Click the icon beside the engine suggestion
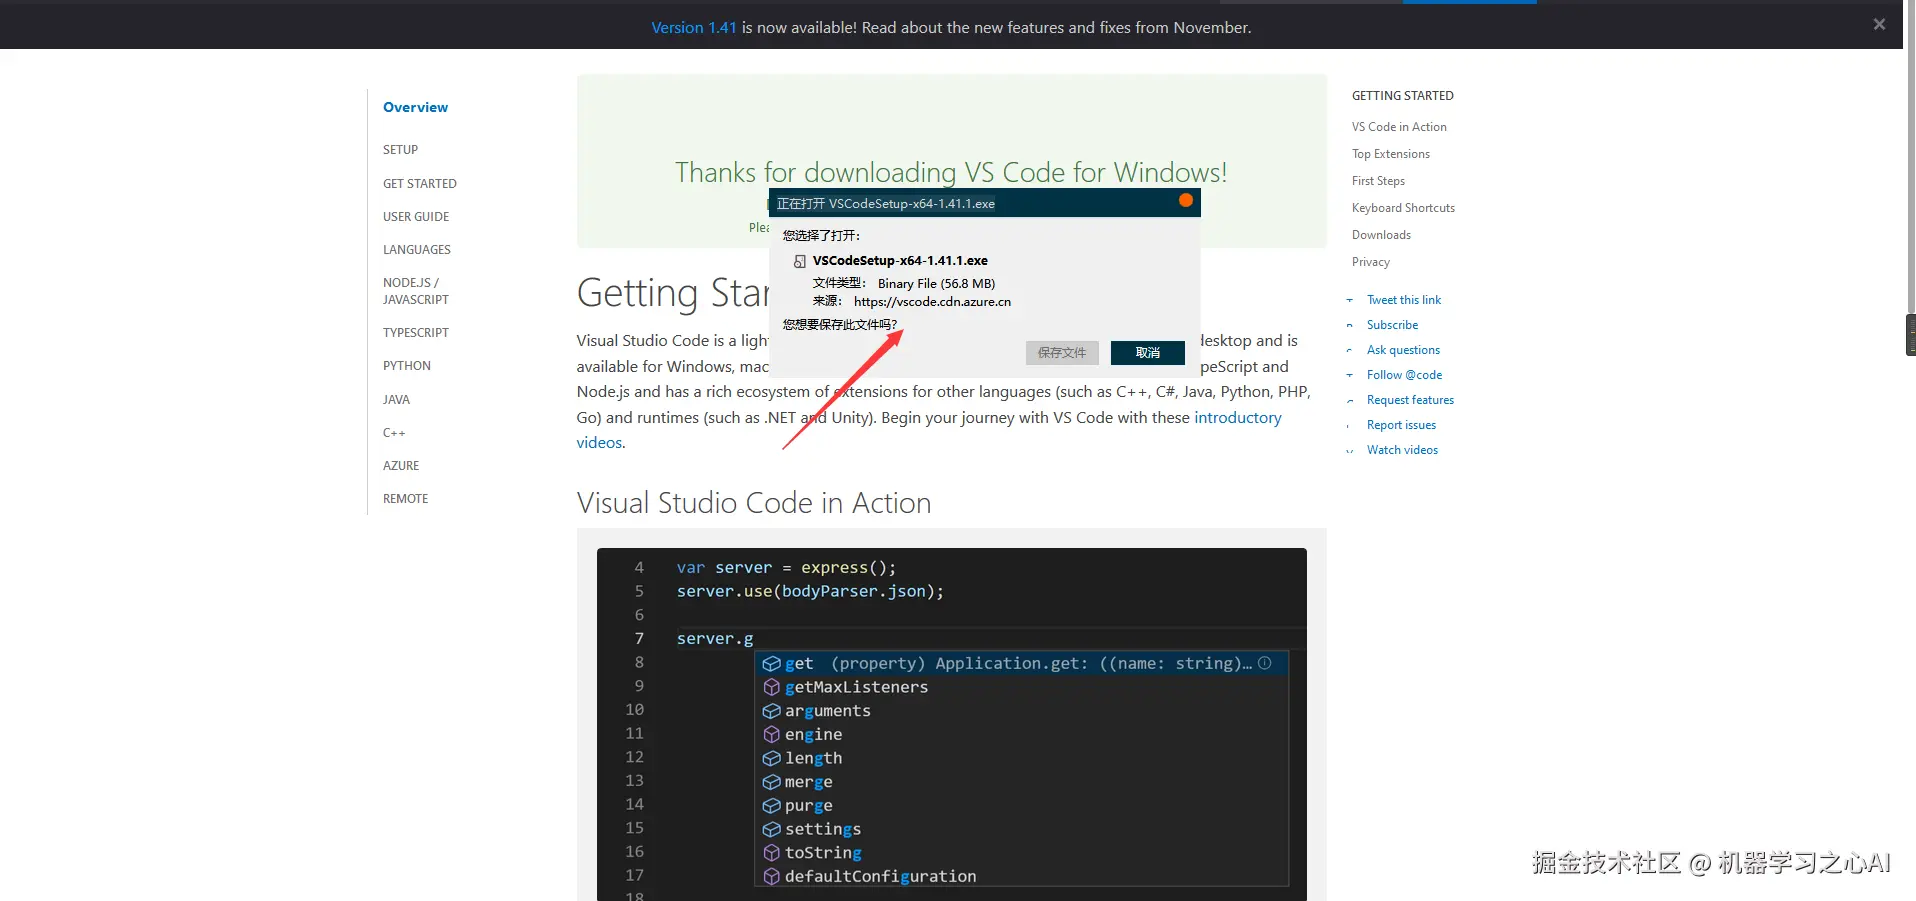This screenshot has height=901, width=1916. pyautogui.click(x=771, y=734)
